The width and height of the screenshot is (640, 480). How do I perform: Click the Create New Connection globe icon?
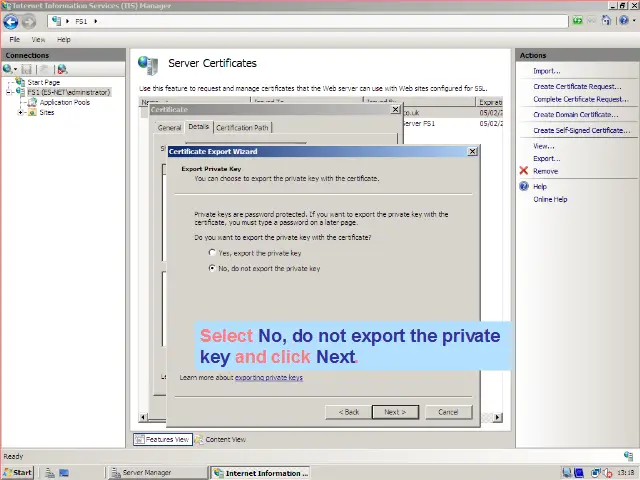(x=7, y=69)
